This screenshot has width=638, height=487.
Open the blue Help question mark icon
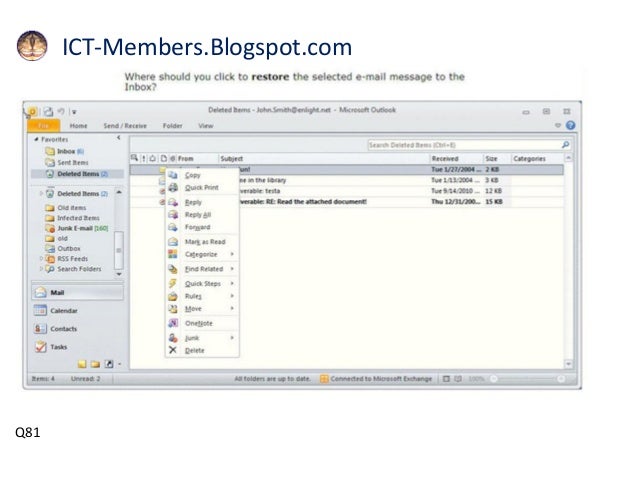[x=570, y=125]
